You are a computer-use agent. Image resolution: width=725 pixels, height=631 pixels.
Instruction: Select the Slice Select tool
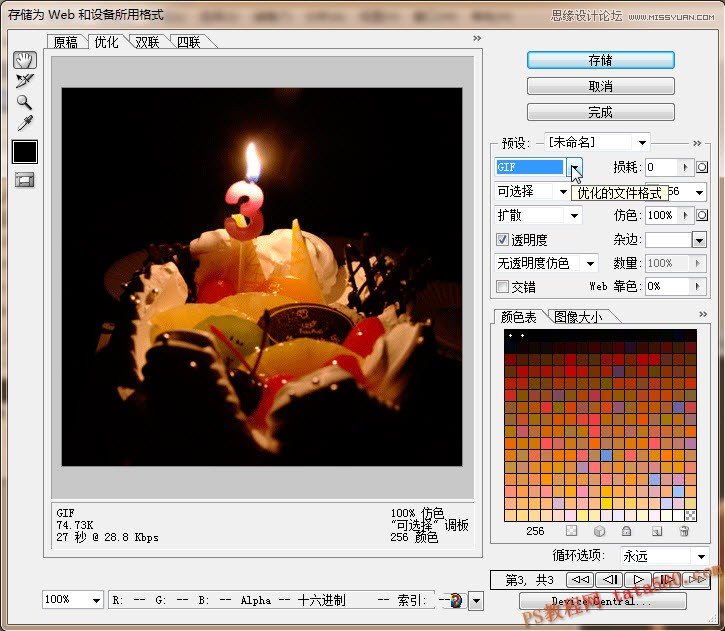(x=24, y=81)
